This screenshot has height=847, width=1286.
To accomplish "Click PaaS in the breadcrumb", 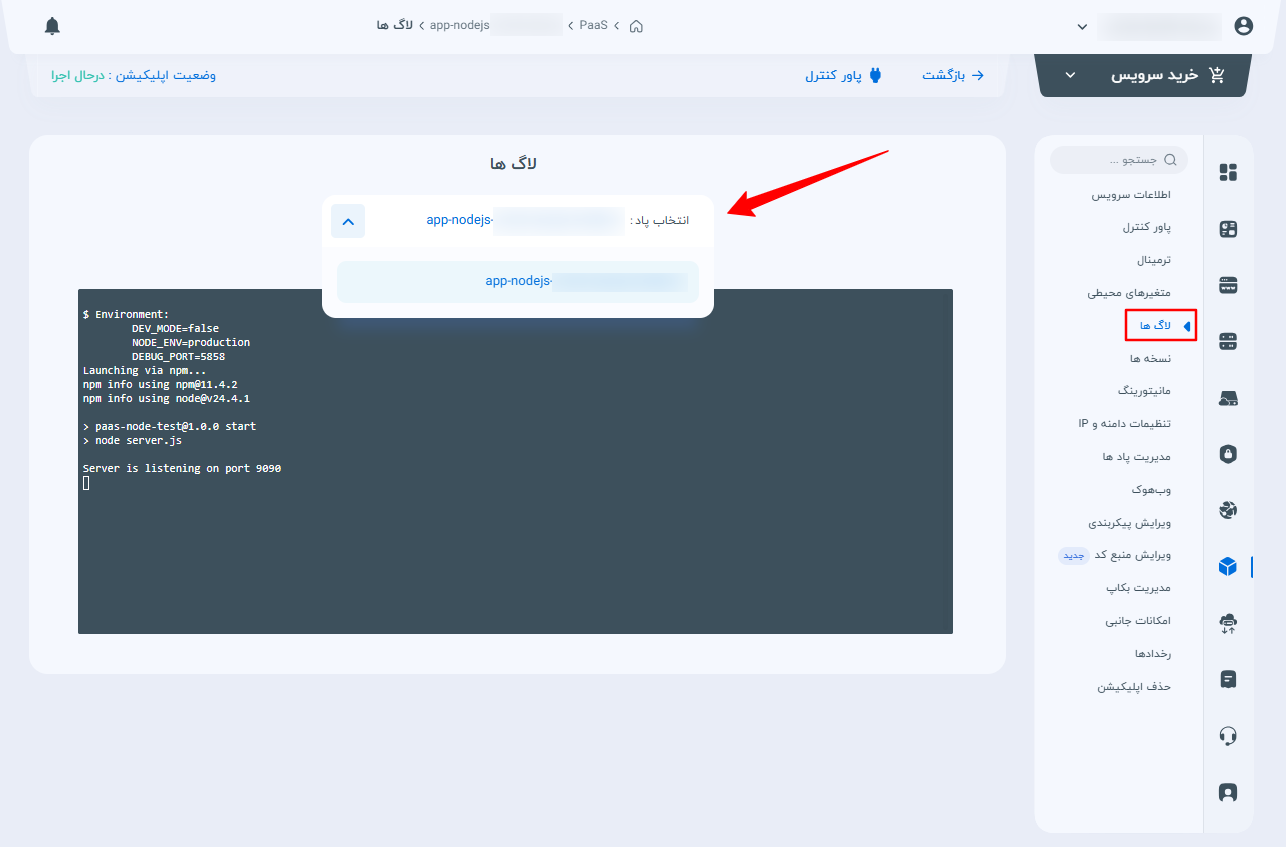I will coord(593,25).
